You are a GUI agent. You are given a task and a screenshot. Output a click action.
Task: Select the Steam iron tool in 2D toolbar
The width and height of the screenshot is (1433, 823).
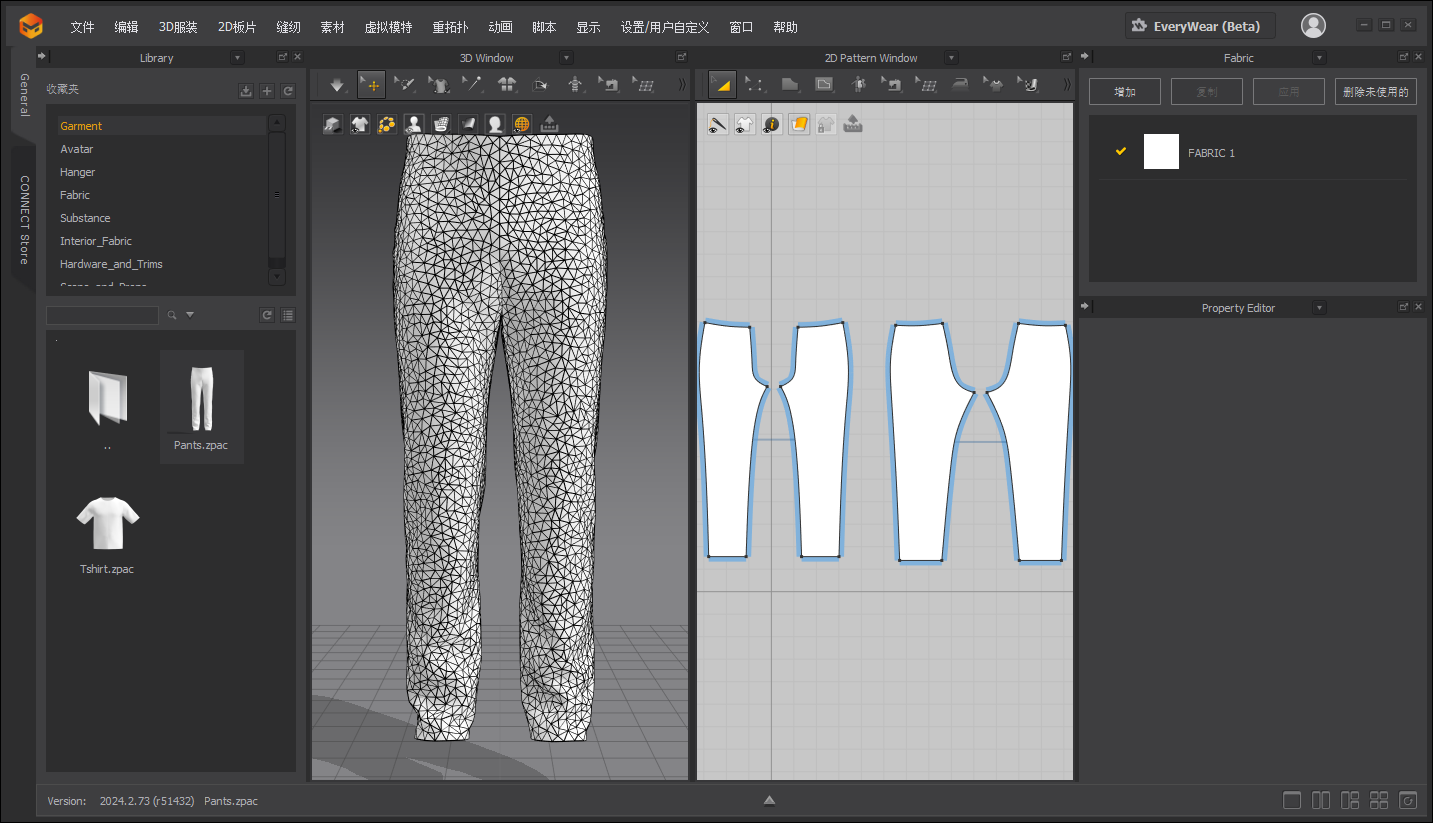tap(960, 85)
